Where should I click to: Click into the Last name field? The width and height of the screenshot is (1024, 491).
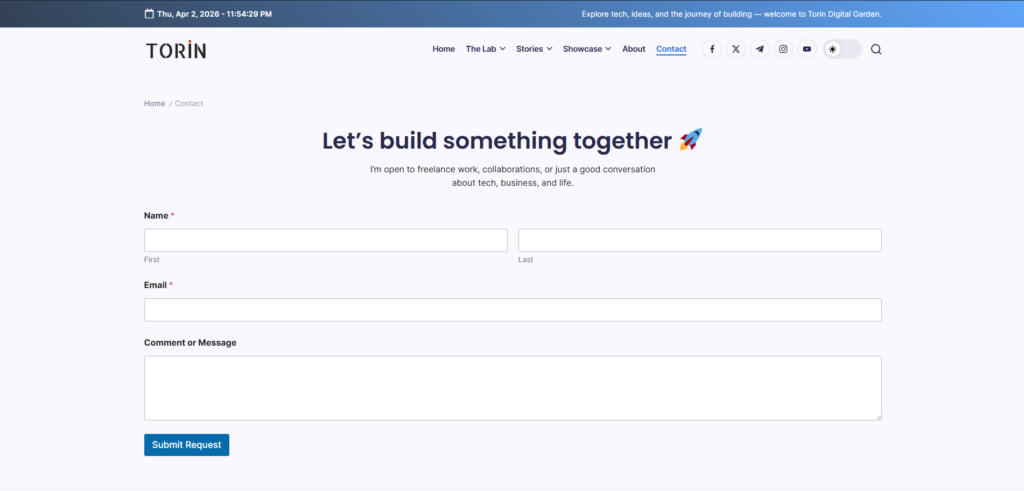(x=699, y=240)
